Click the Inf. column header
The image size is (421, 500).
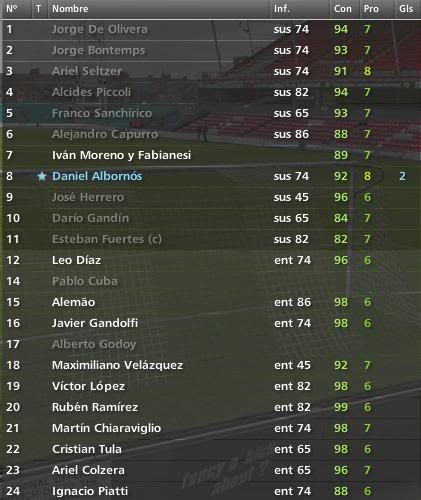click(x=282, y=9)
